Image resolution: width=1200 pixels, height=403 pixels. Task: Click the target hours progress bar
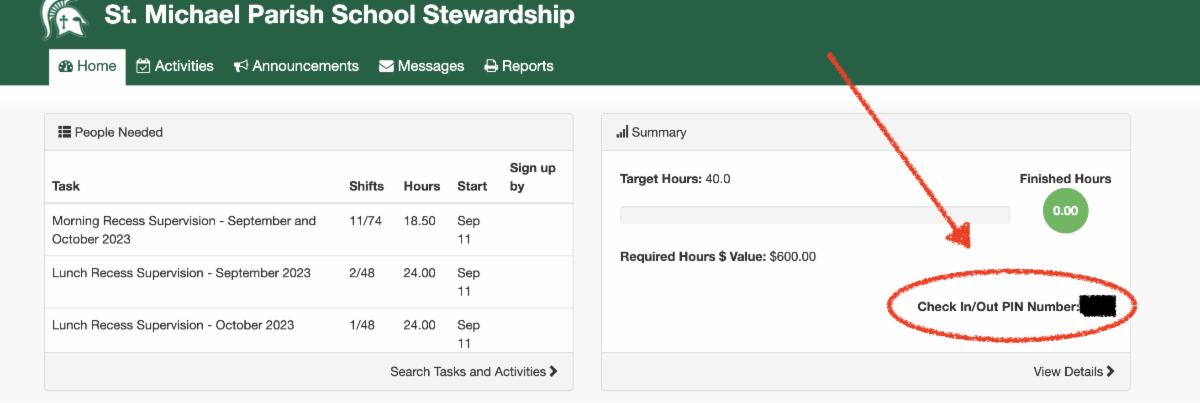(x=814, y=214)
